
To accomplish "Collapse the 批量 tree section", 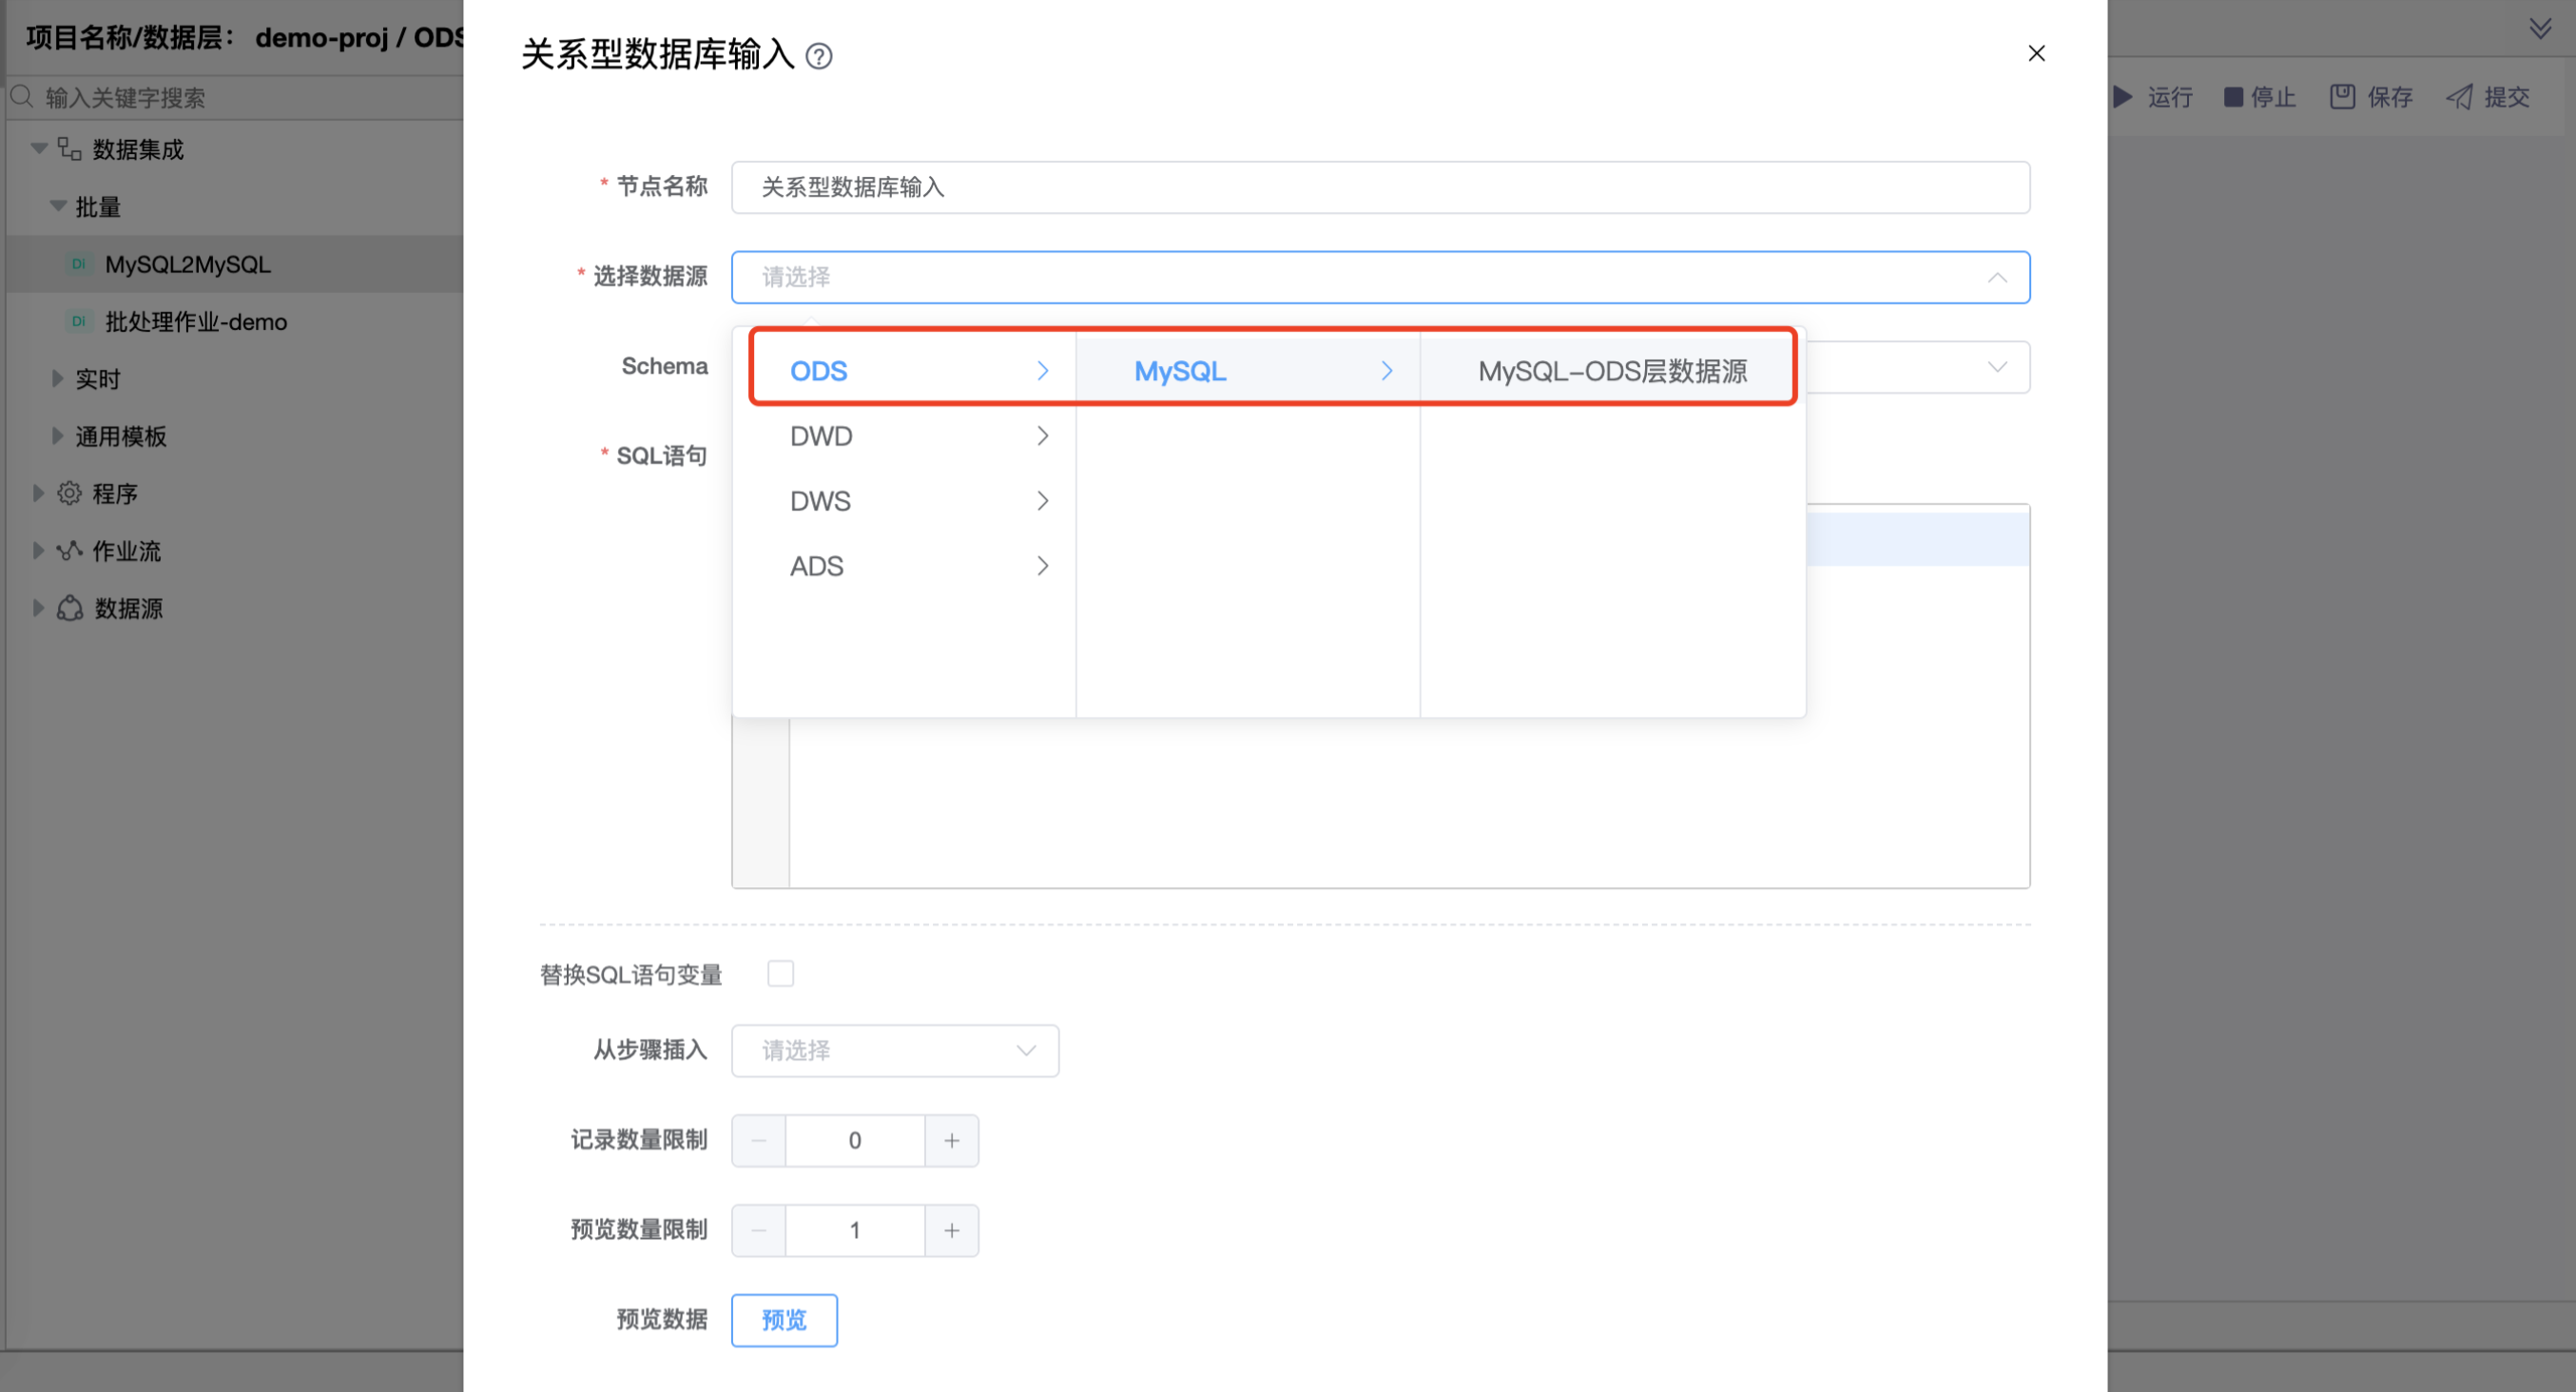I will [57, 206].
